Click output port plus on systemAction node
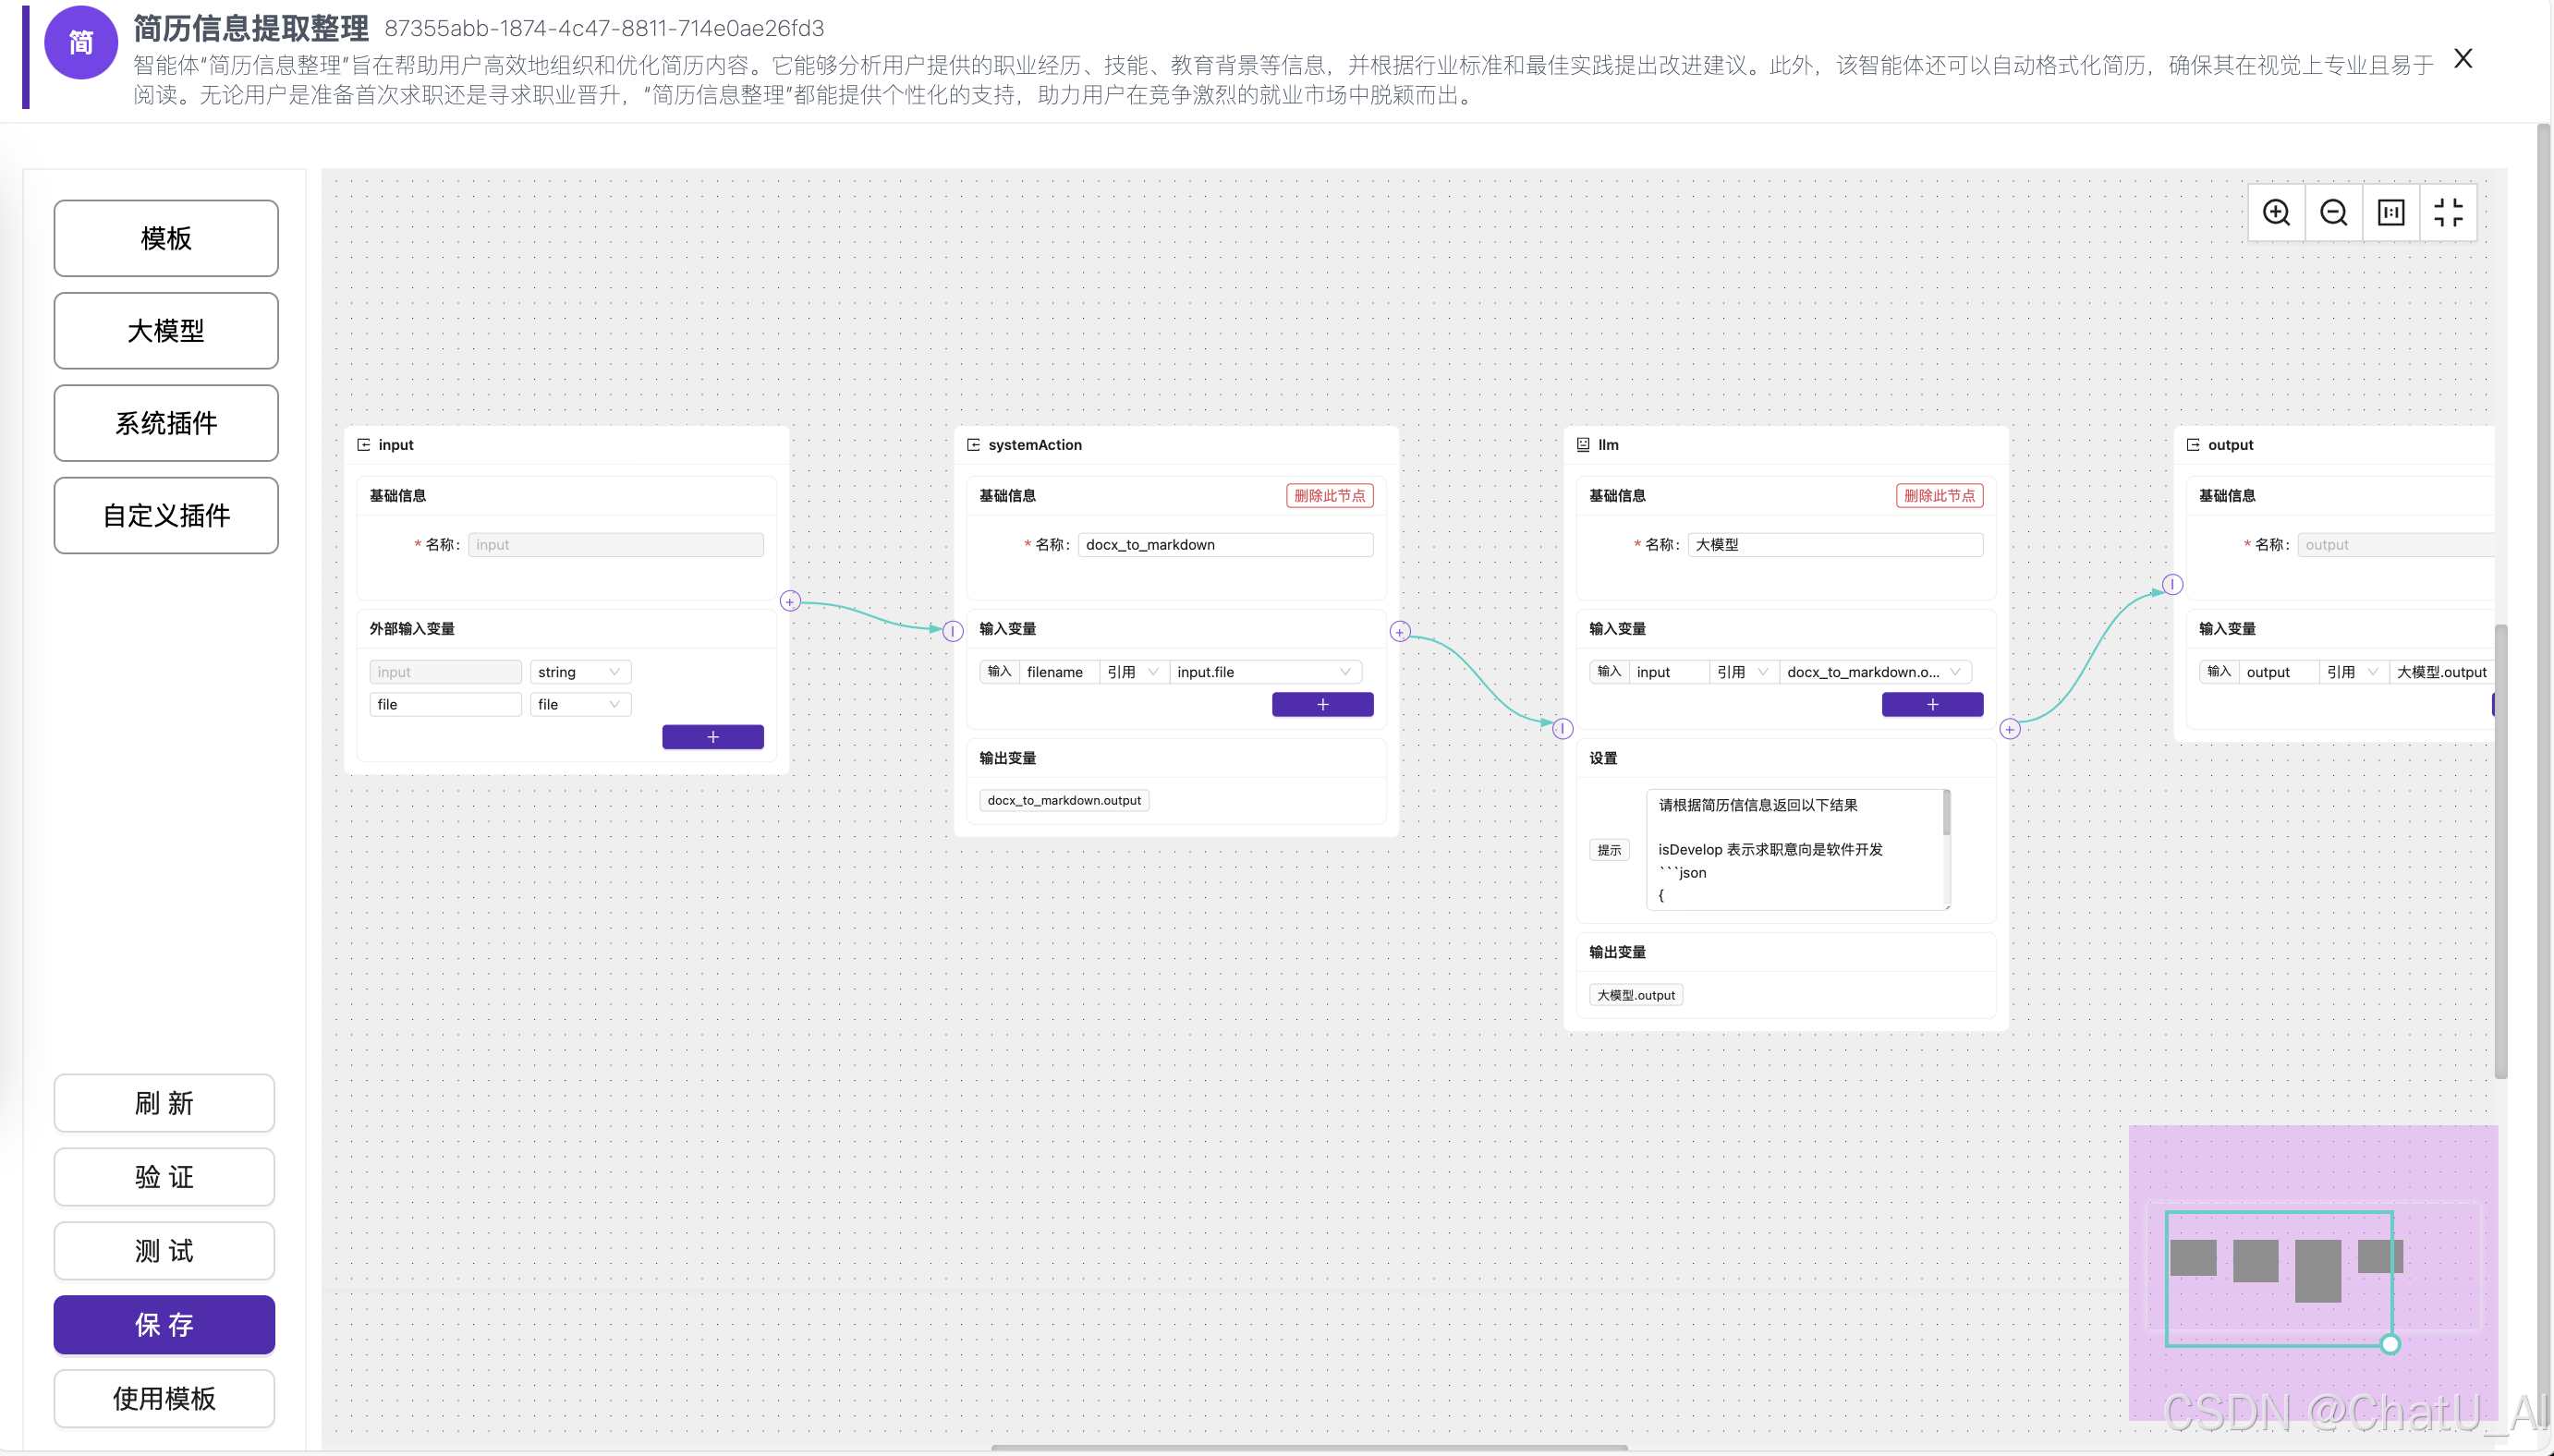Screen dimensions: 2554x1456 pyautogui.click(x=1400, y=631)
